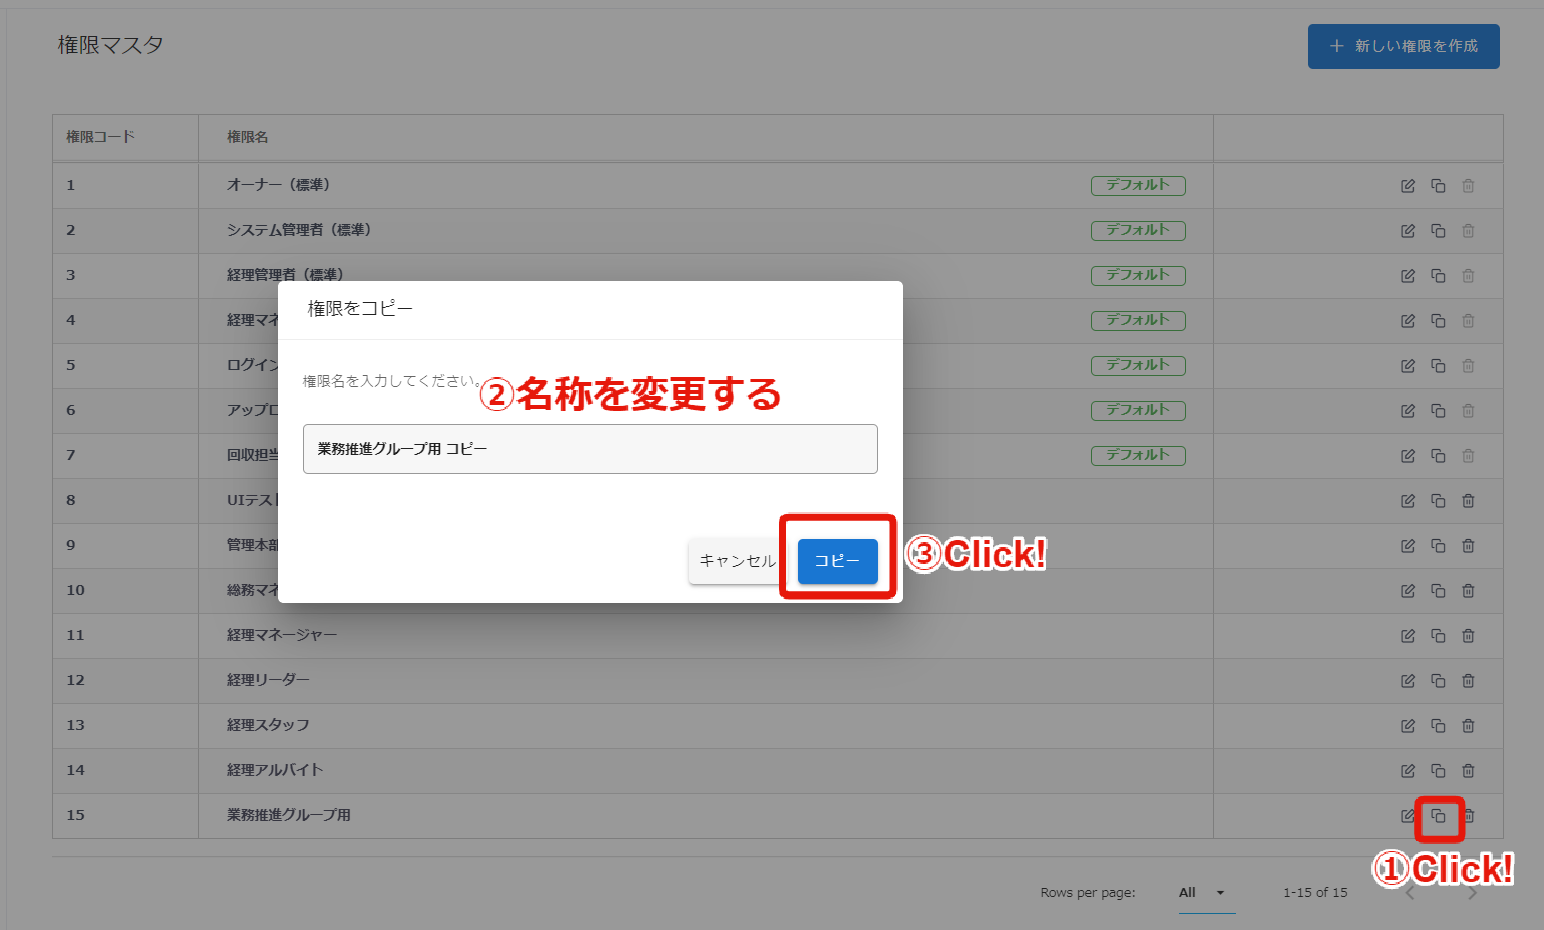
Task: Delete row 12 経理リーダー with the trash icon
Action: (1468, 681)
